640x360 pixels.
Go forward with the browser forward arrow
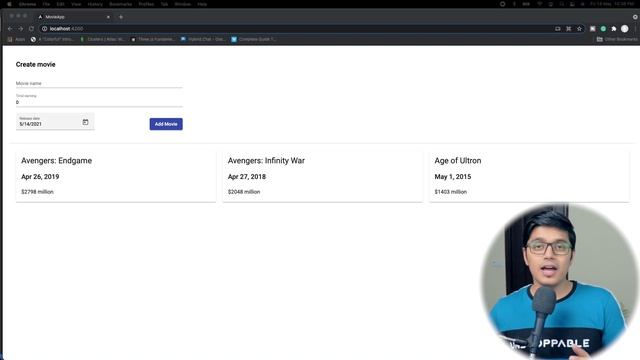pyautogui.click(x=20, y=29)
